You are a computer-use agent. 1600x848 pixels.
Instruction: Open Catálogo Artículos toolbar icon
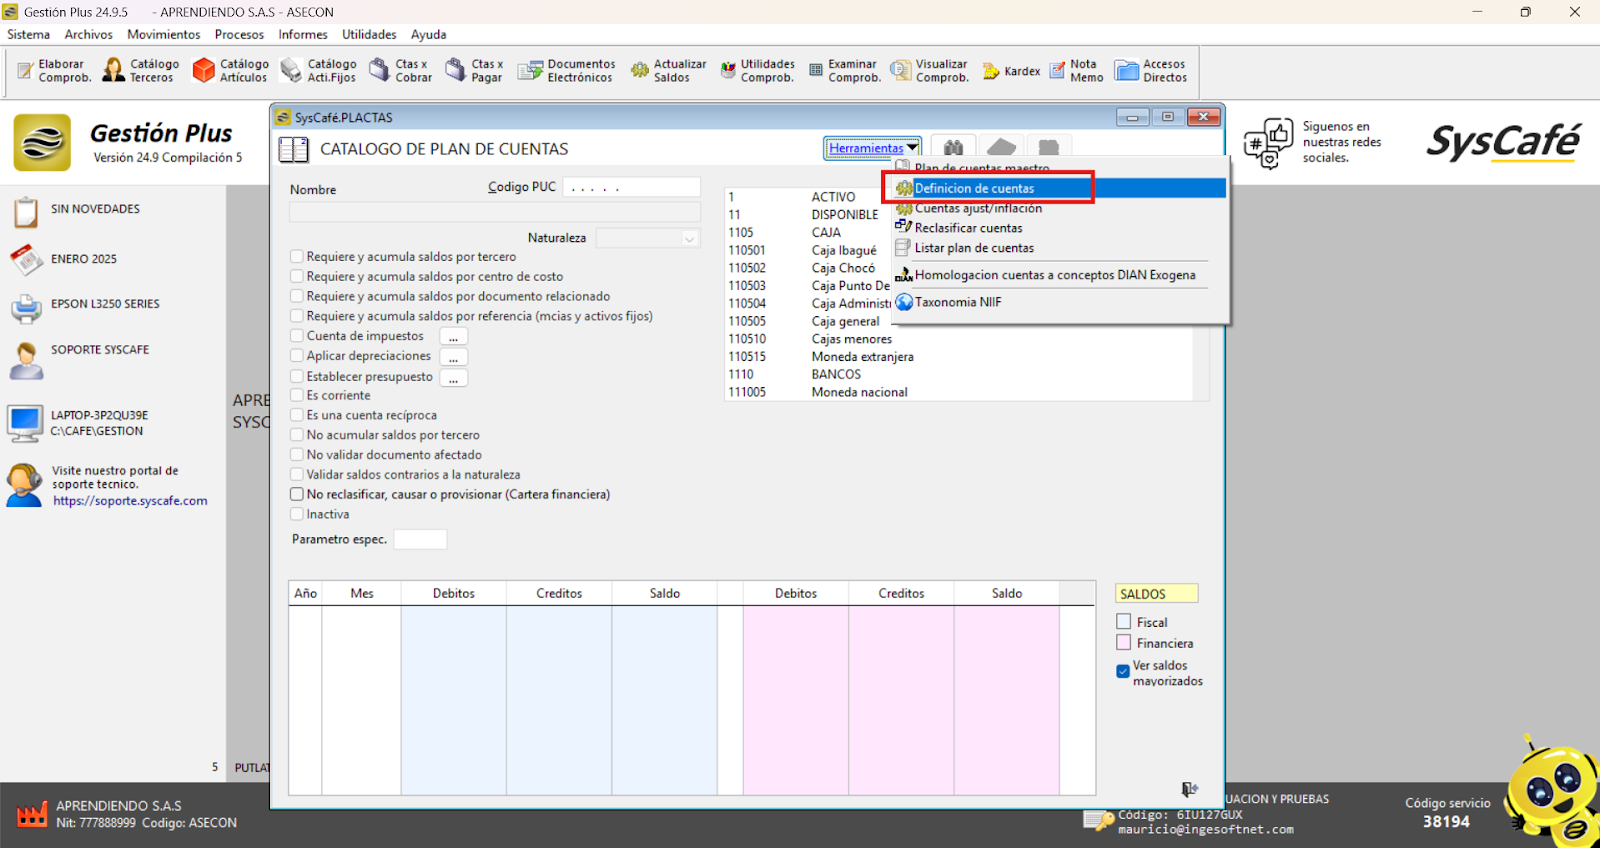pos(230,70)
